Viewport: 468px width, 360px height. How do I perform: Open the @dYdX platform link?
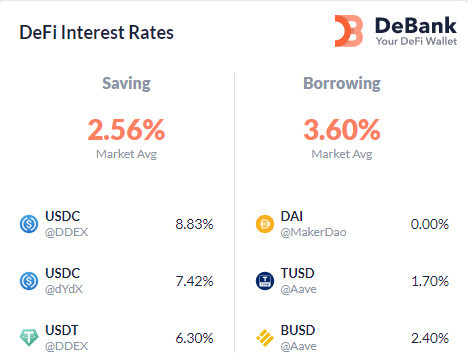(x=64, y=289)
